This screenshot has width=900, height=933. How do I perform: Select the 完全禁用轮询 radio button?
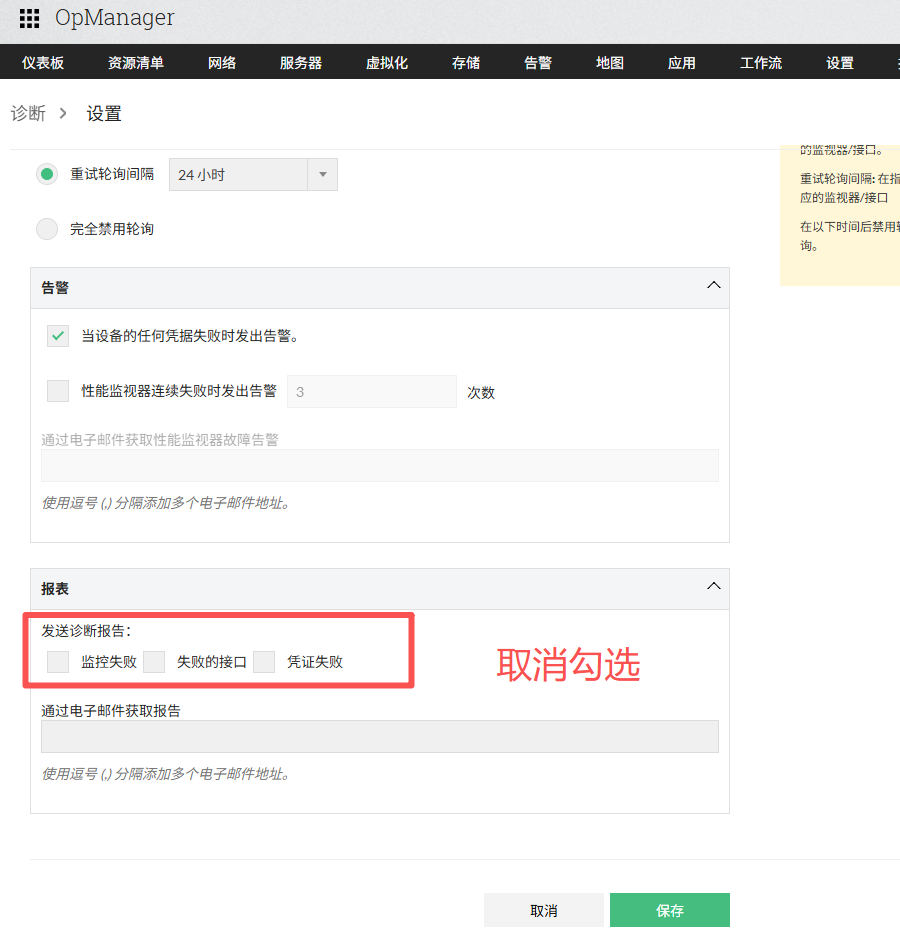tap(47, 229)
